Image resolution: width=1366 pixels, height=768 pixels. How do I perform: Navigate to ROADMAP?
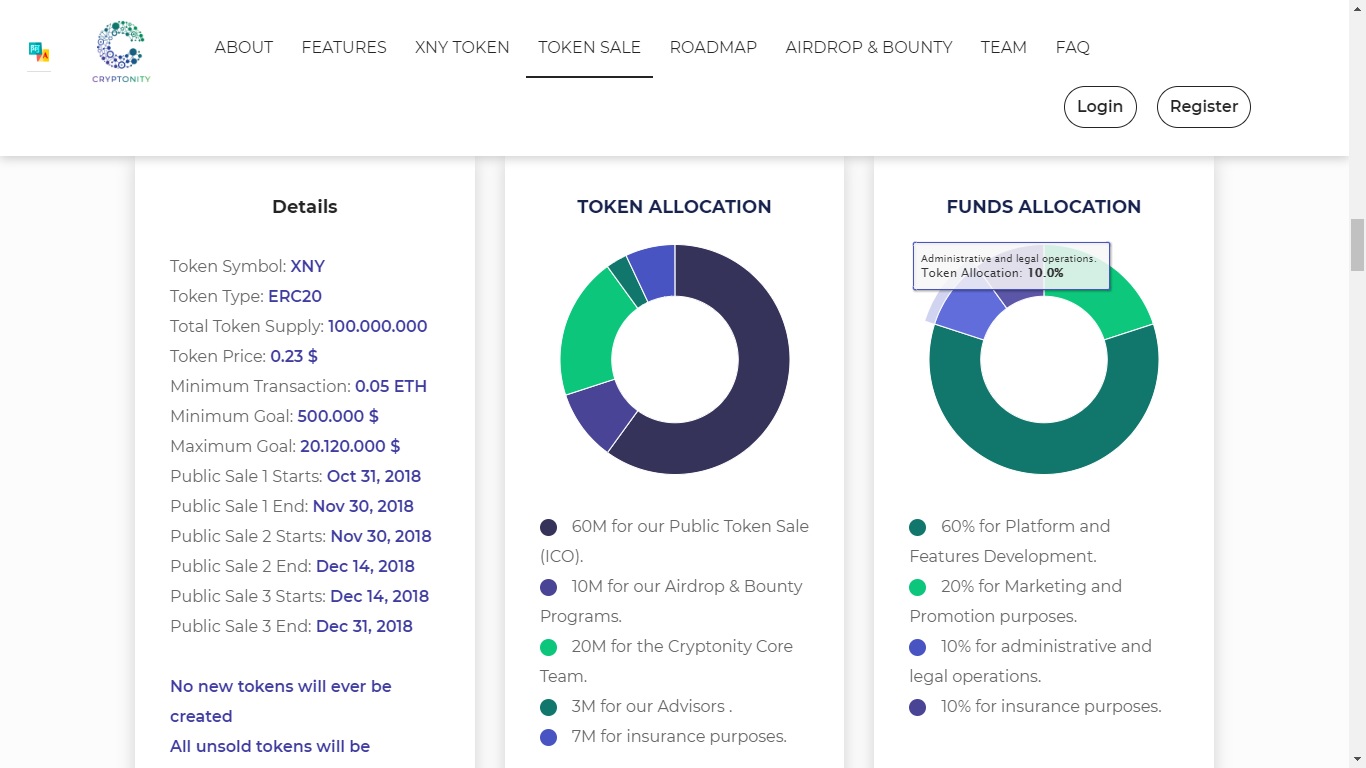tap(713, 47)
